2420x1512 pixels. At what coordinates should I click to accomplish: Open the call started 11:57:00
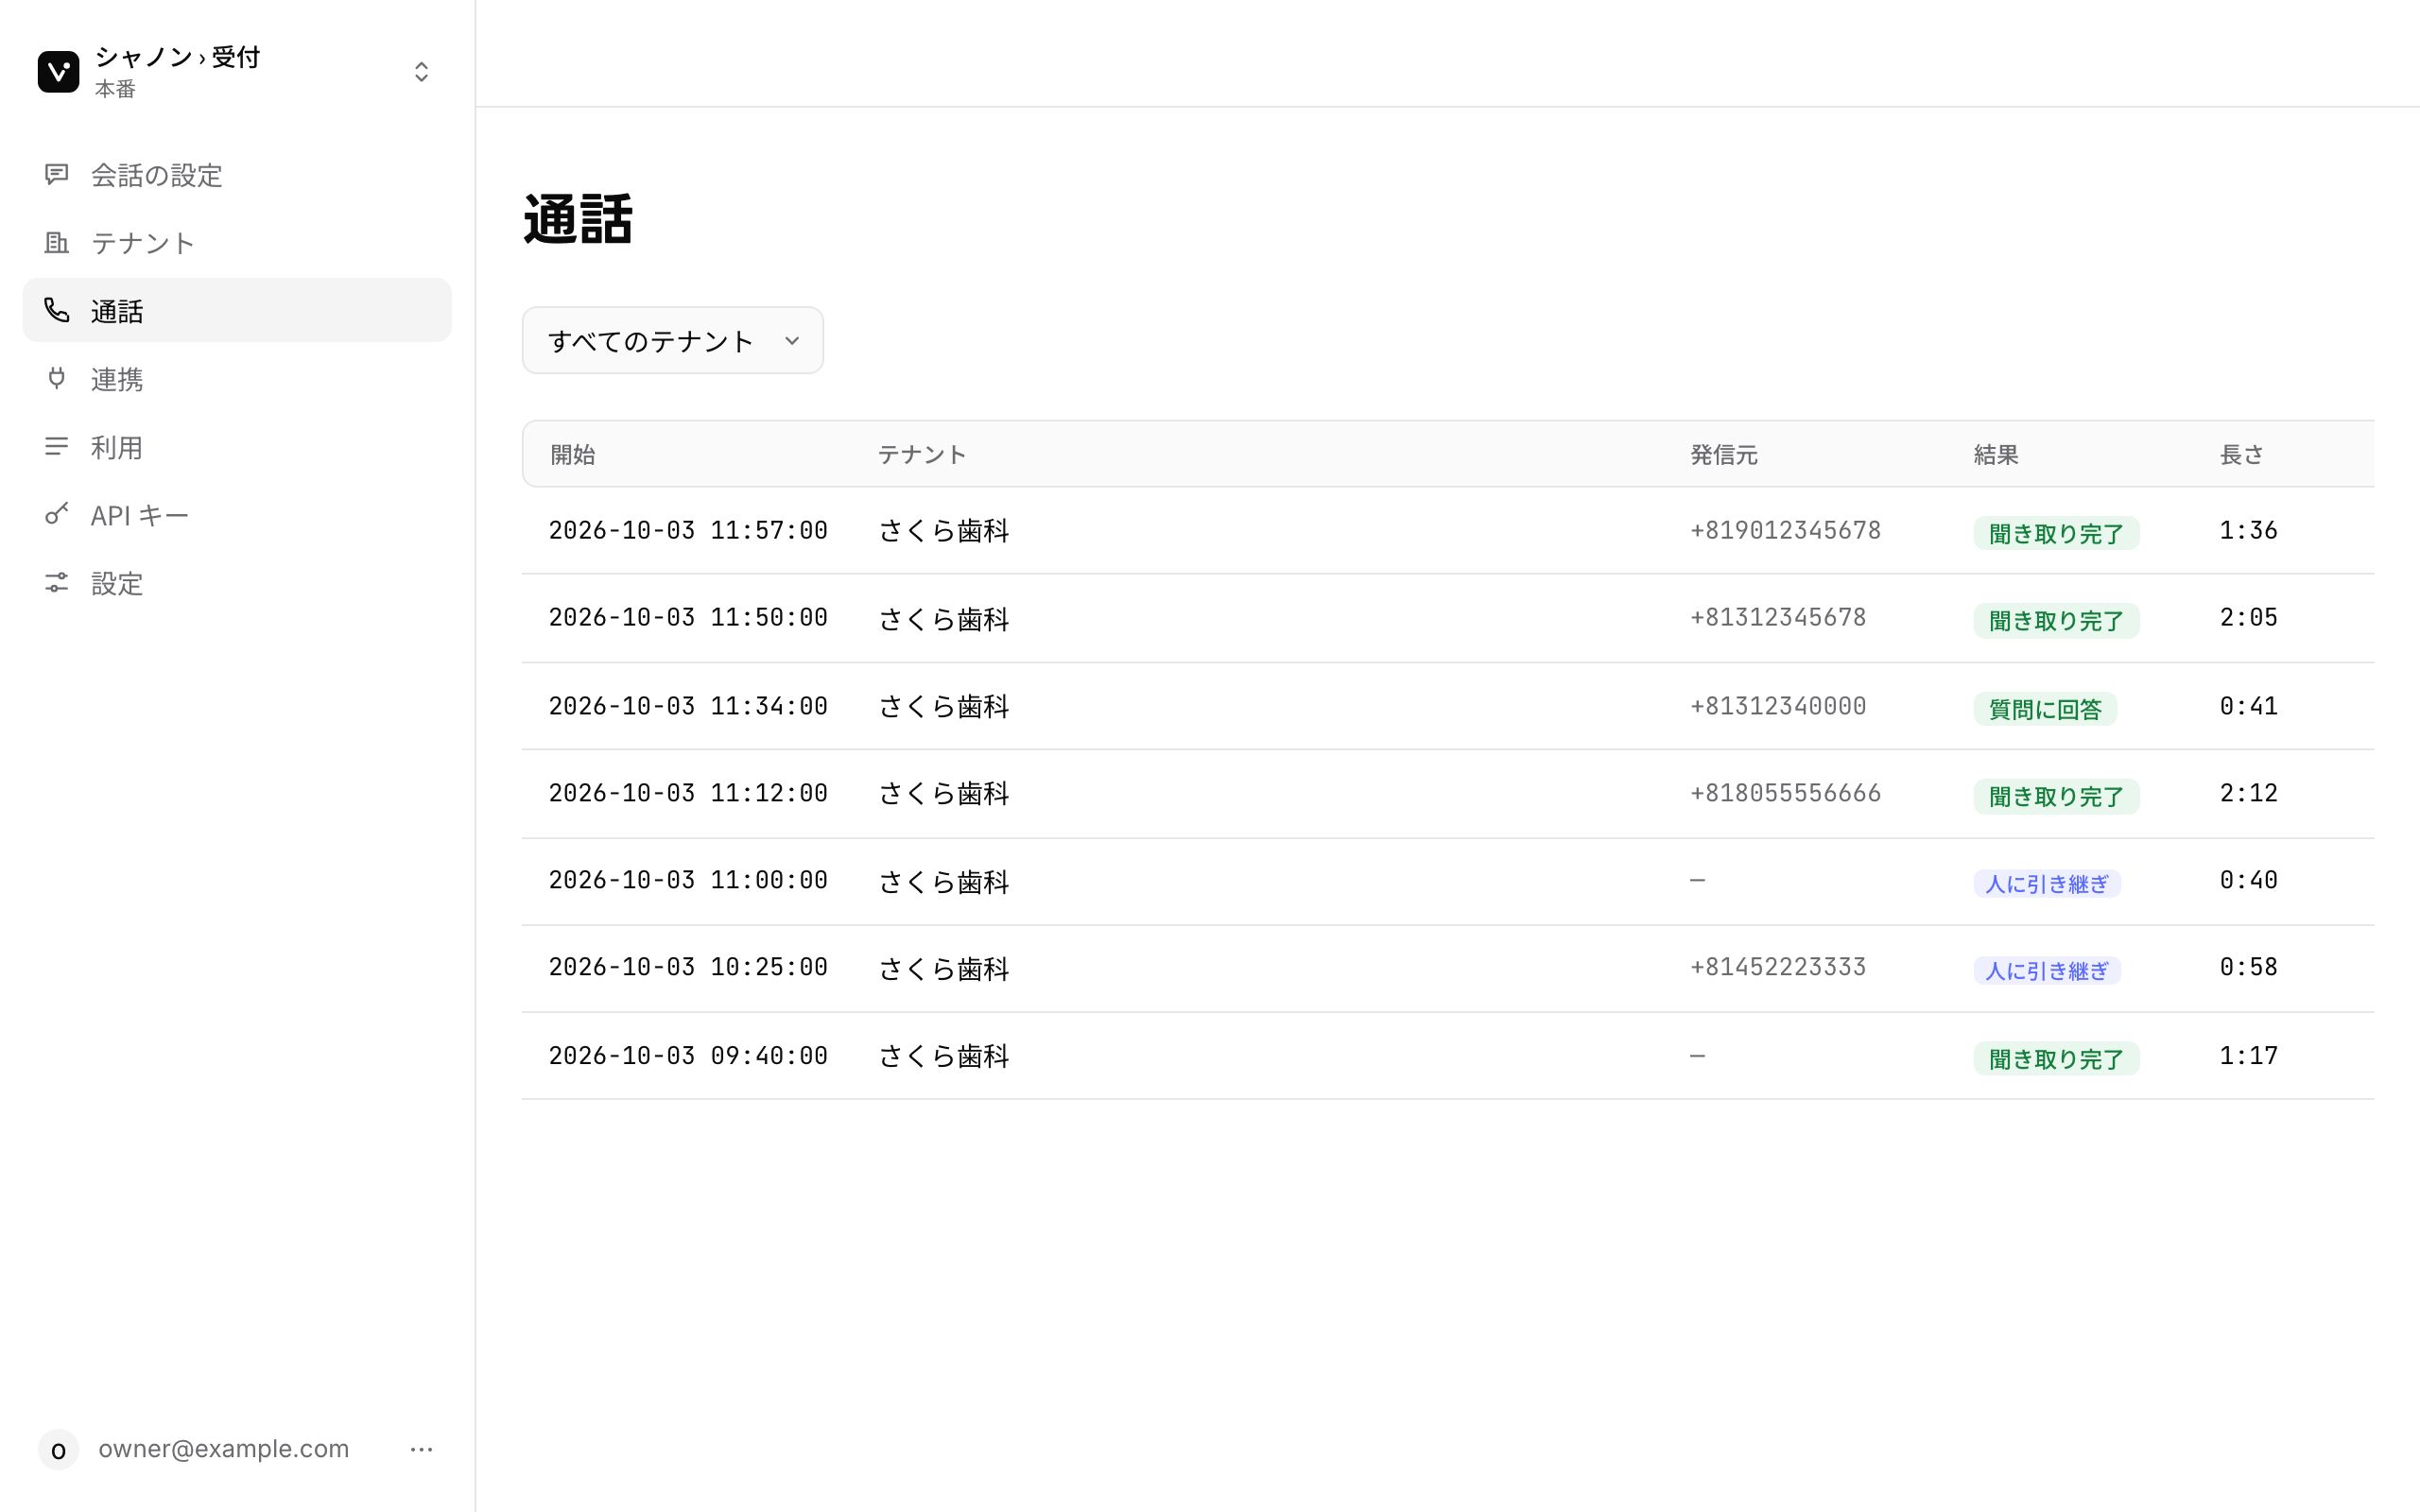1447,531
